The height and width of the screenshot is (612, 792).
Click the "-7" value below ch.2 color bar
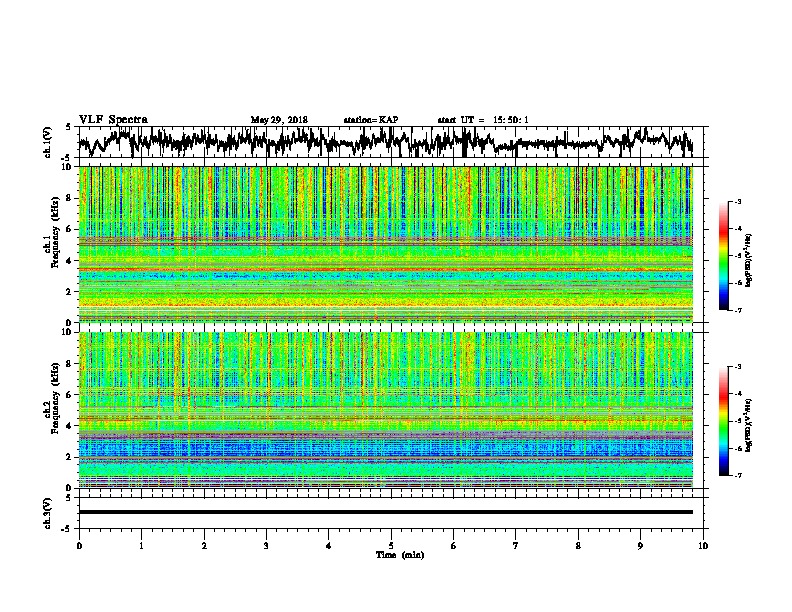[737, 475]
